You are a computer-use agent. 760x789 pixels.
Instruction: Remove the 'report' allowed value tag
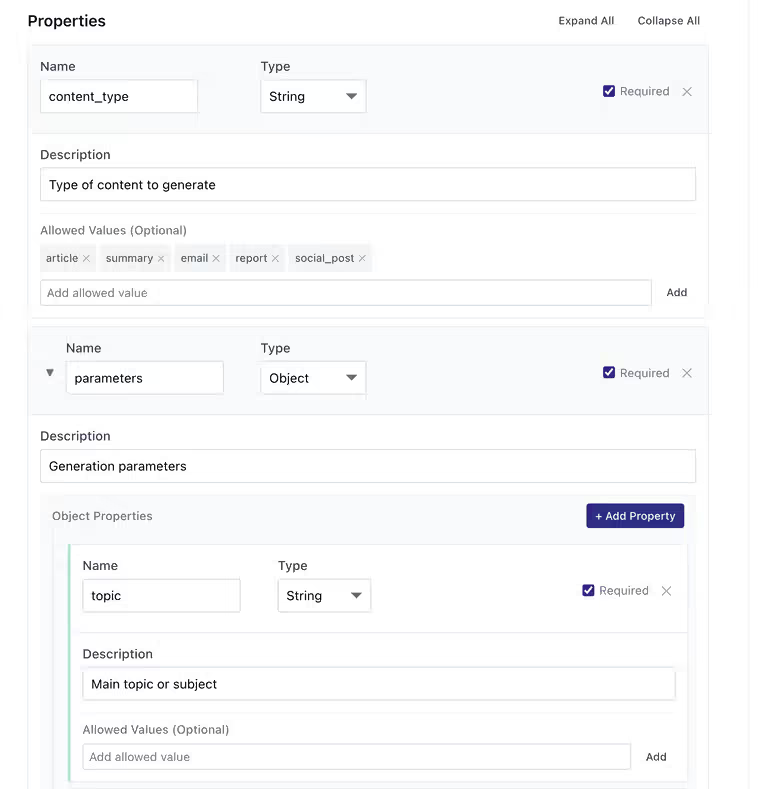275,258
